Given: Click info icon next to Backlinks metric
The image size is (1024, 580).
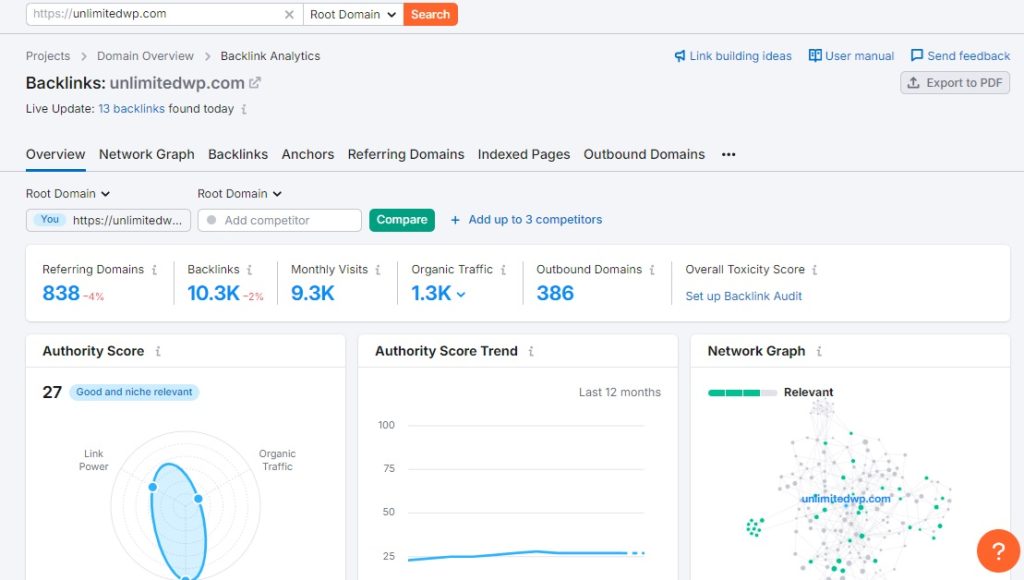Looking at the screenshot, I should 249,270.
